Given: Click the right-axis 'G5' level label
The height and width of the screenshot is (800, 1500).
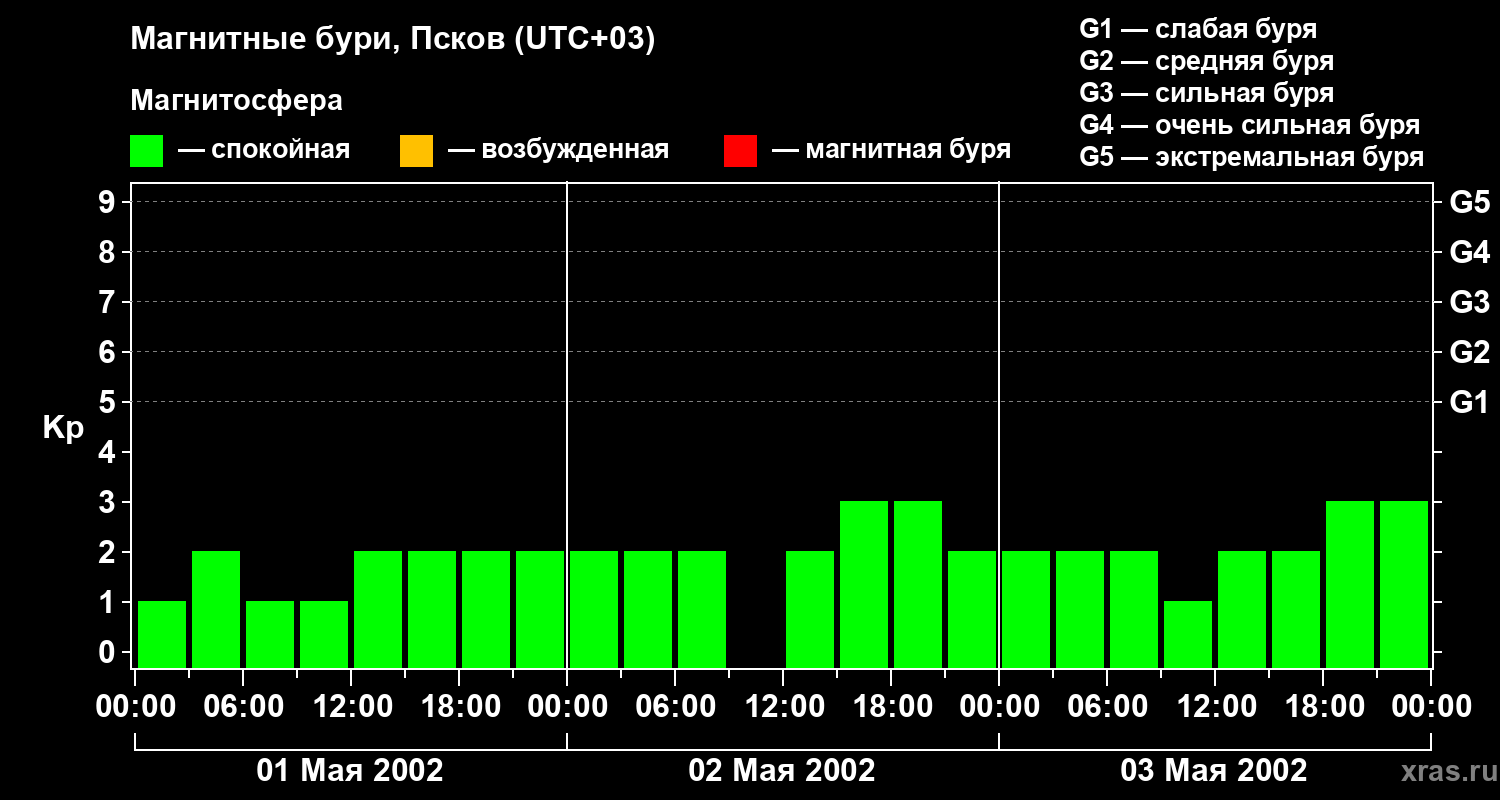Looking at the screenshot, I should click(1469, 202).
